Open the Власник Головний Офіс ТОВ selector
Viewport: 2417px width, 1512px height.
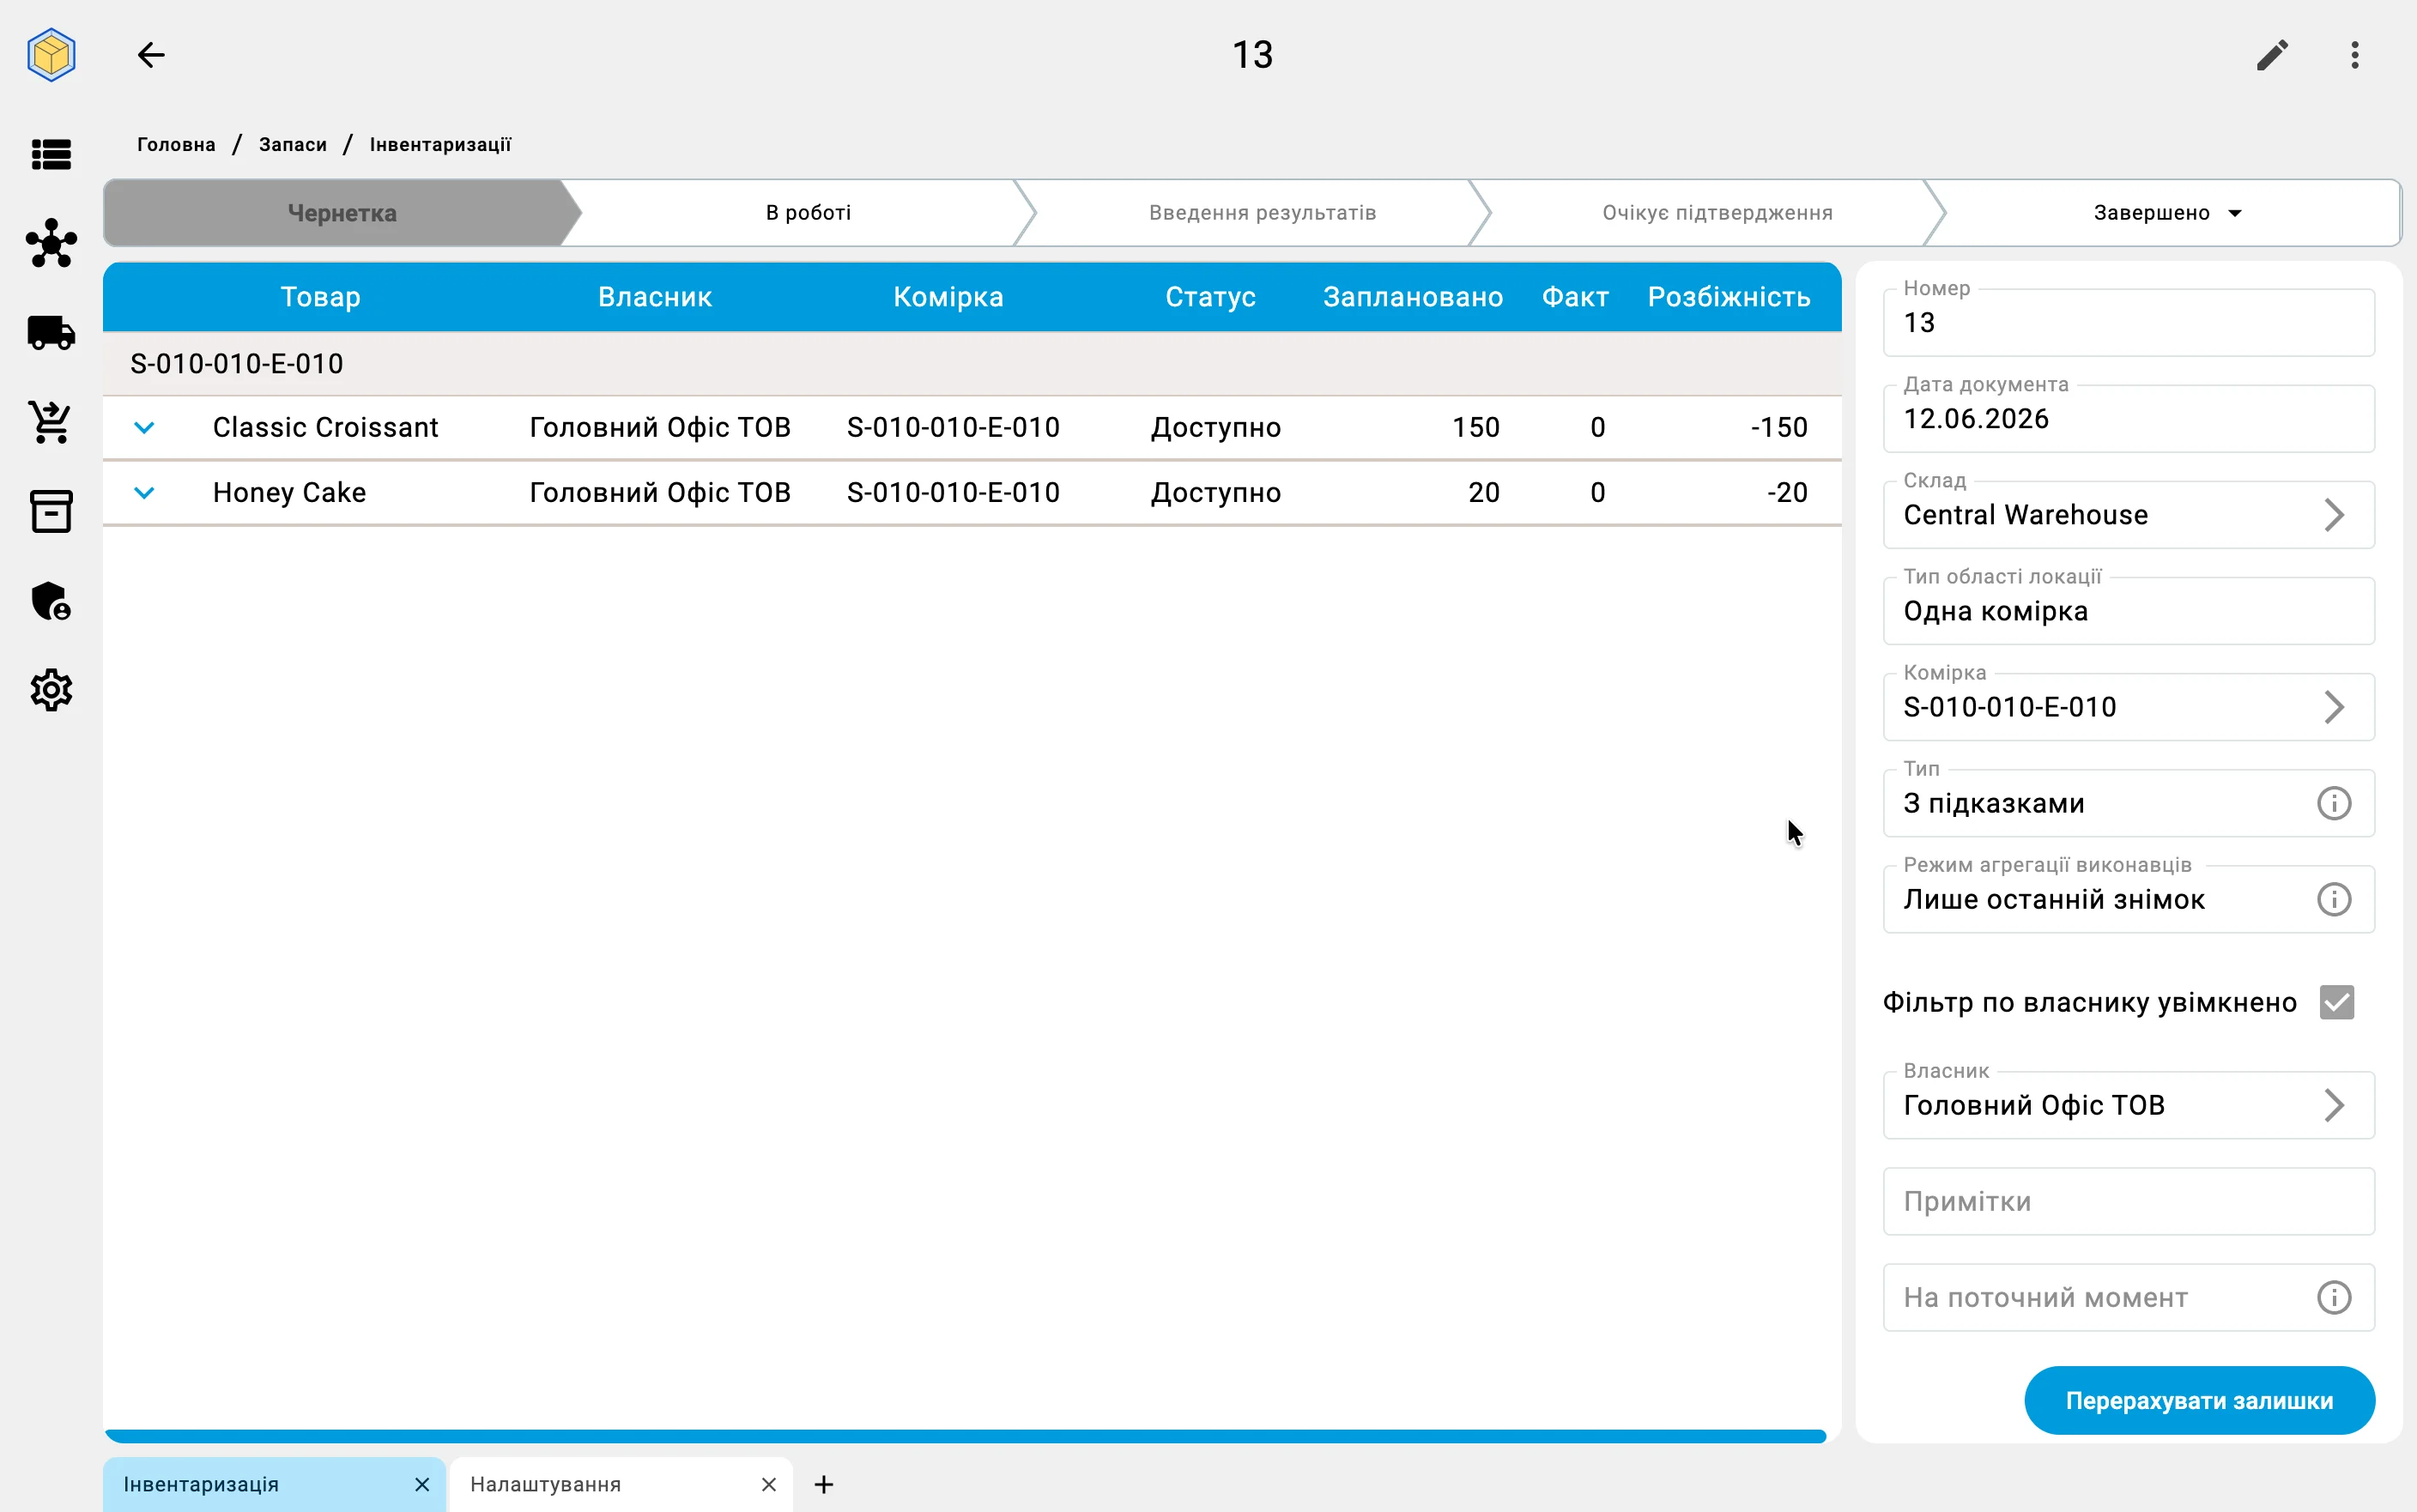(2128, 1105)
